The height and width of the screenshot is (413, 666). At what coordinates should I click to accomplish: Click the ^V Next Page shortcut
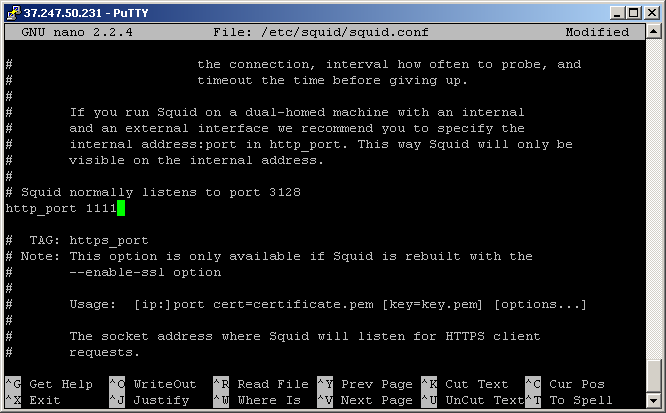pyautogui.click(x=365, y=400)
